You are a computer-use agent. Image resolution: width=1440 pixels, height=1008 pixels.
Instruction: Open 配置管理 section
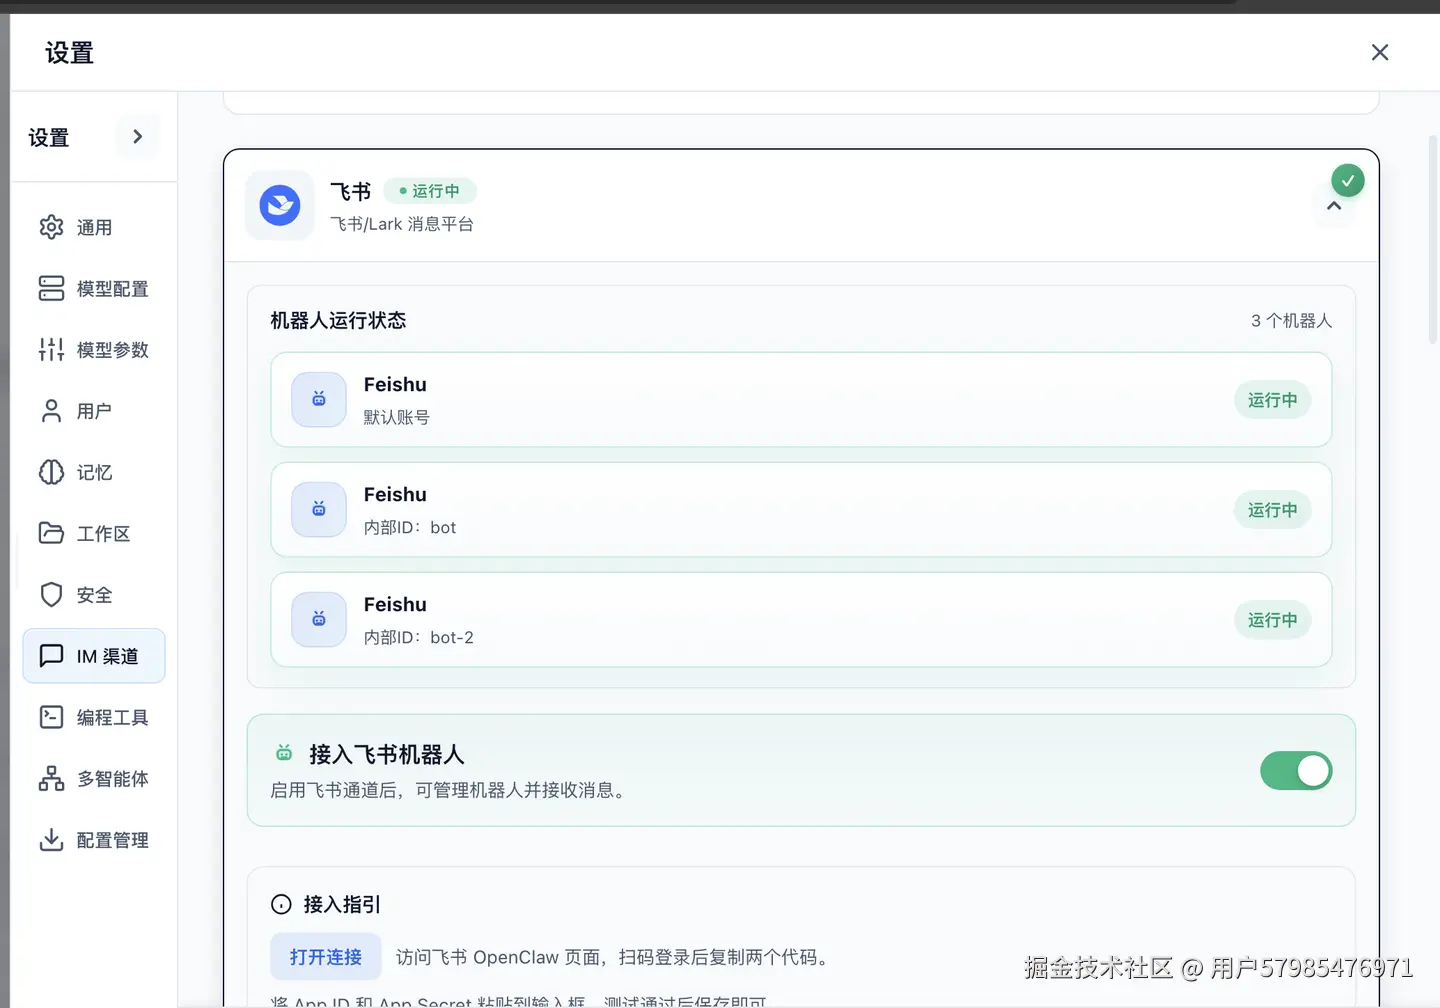point(94,840)
